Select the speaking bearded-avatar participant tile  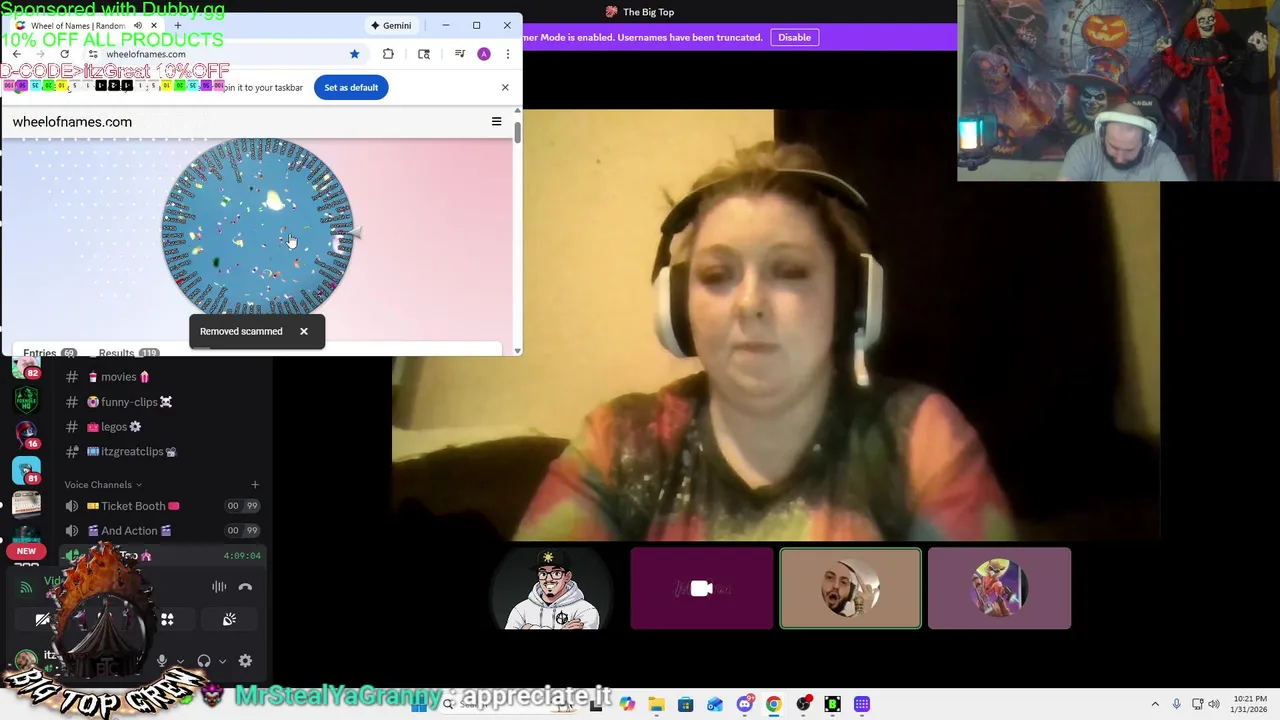click(x=850, y=589)
